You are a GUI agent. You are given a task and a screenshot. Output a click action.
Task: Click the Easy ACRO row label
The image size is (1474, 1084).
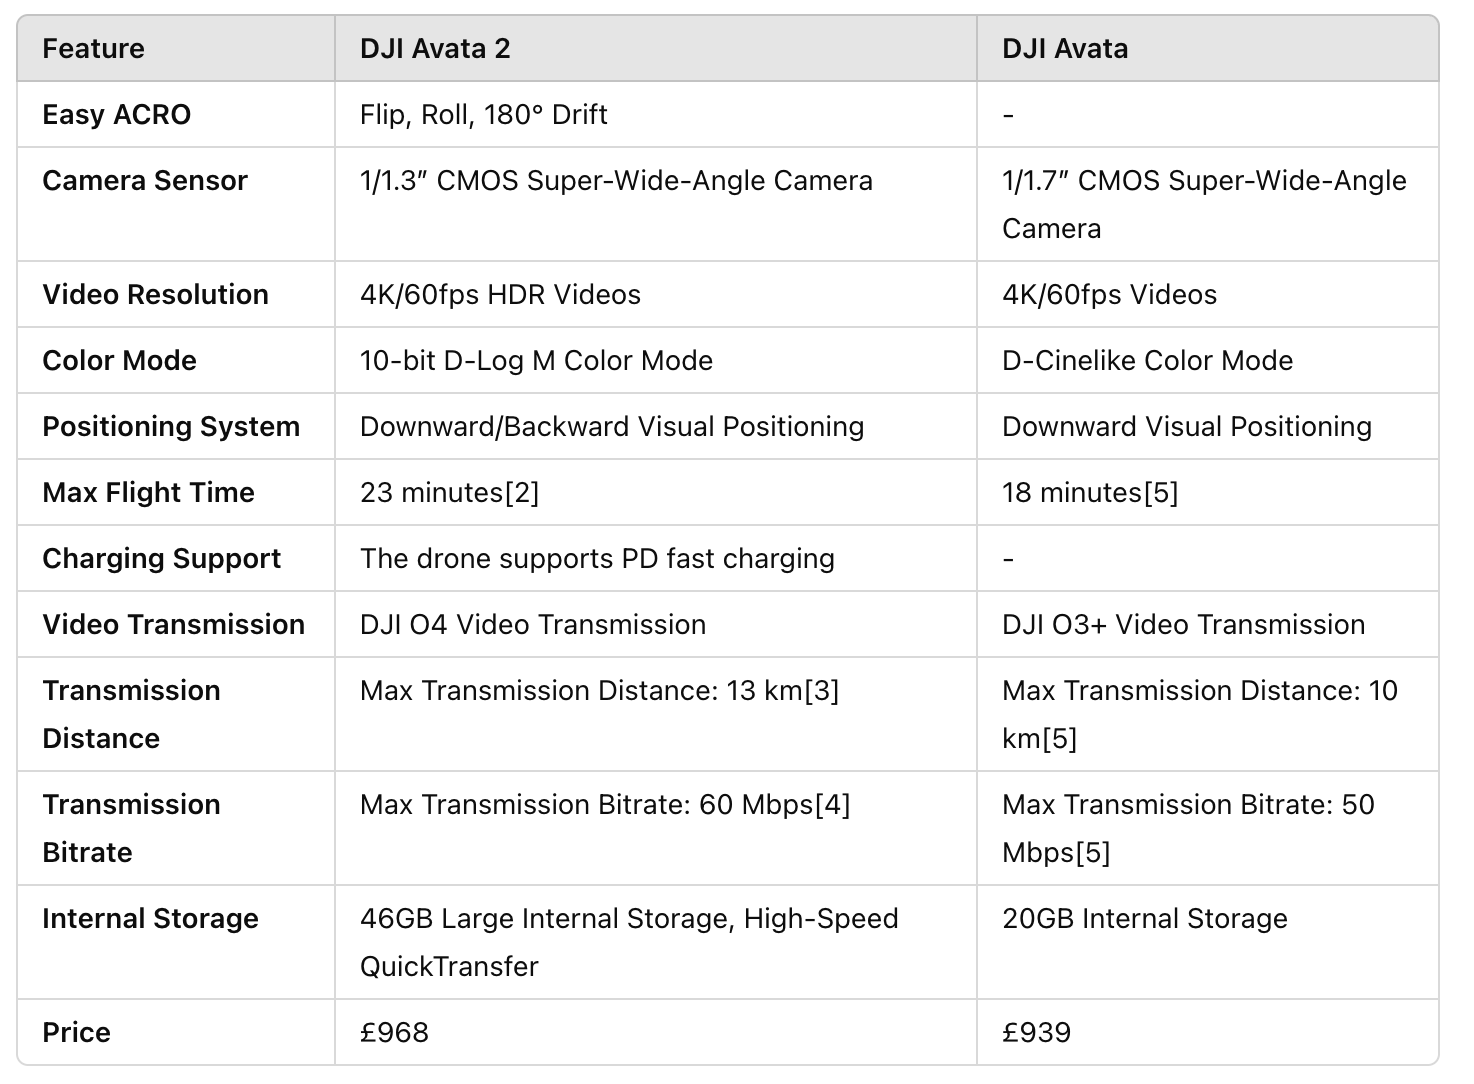(116, 115)
